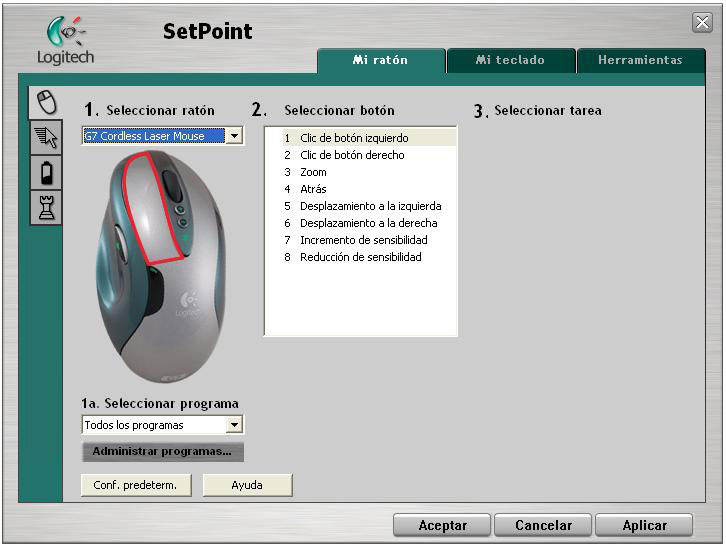Open the mouse button settings sidebar icon

[45, 103]
